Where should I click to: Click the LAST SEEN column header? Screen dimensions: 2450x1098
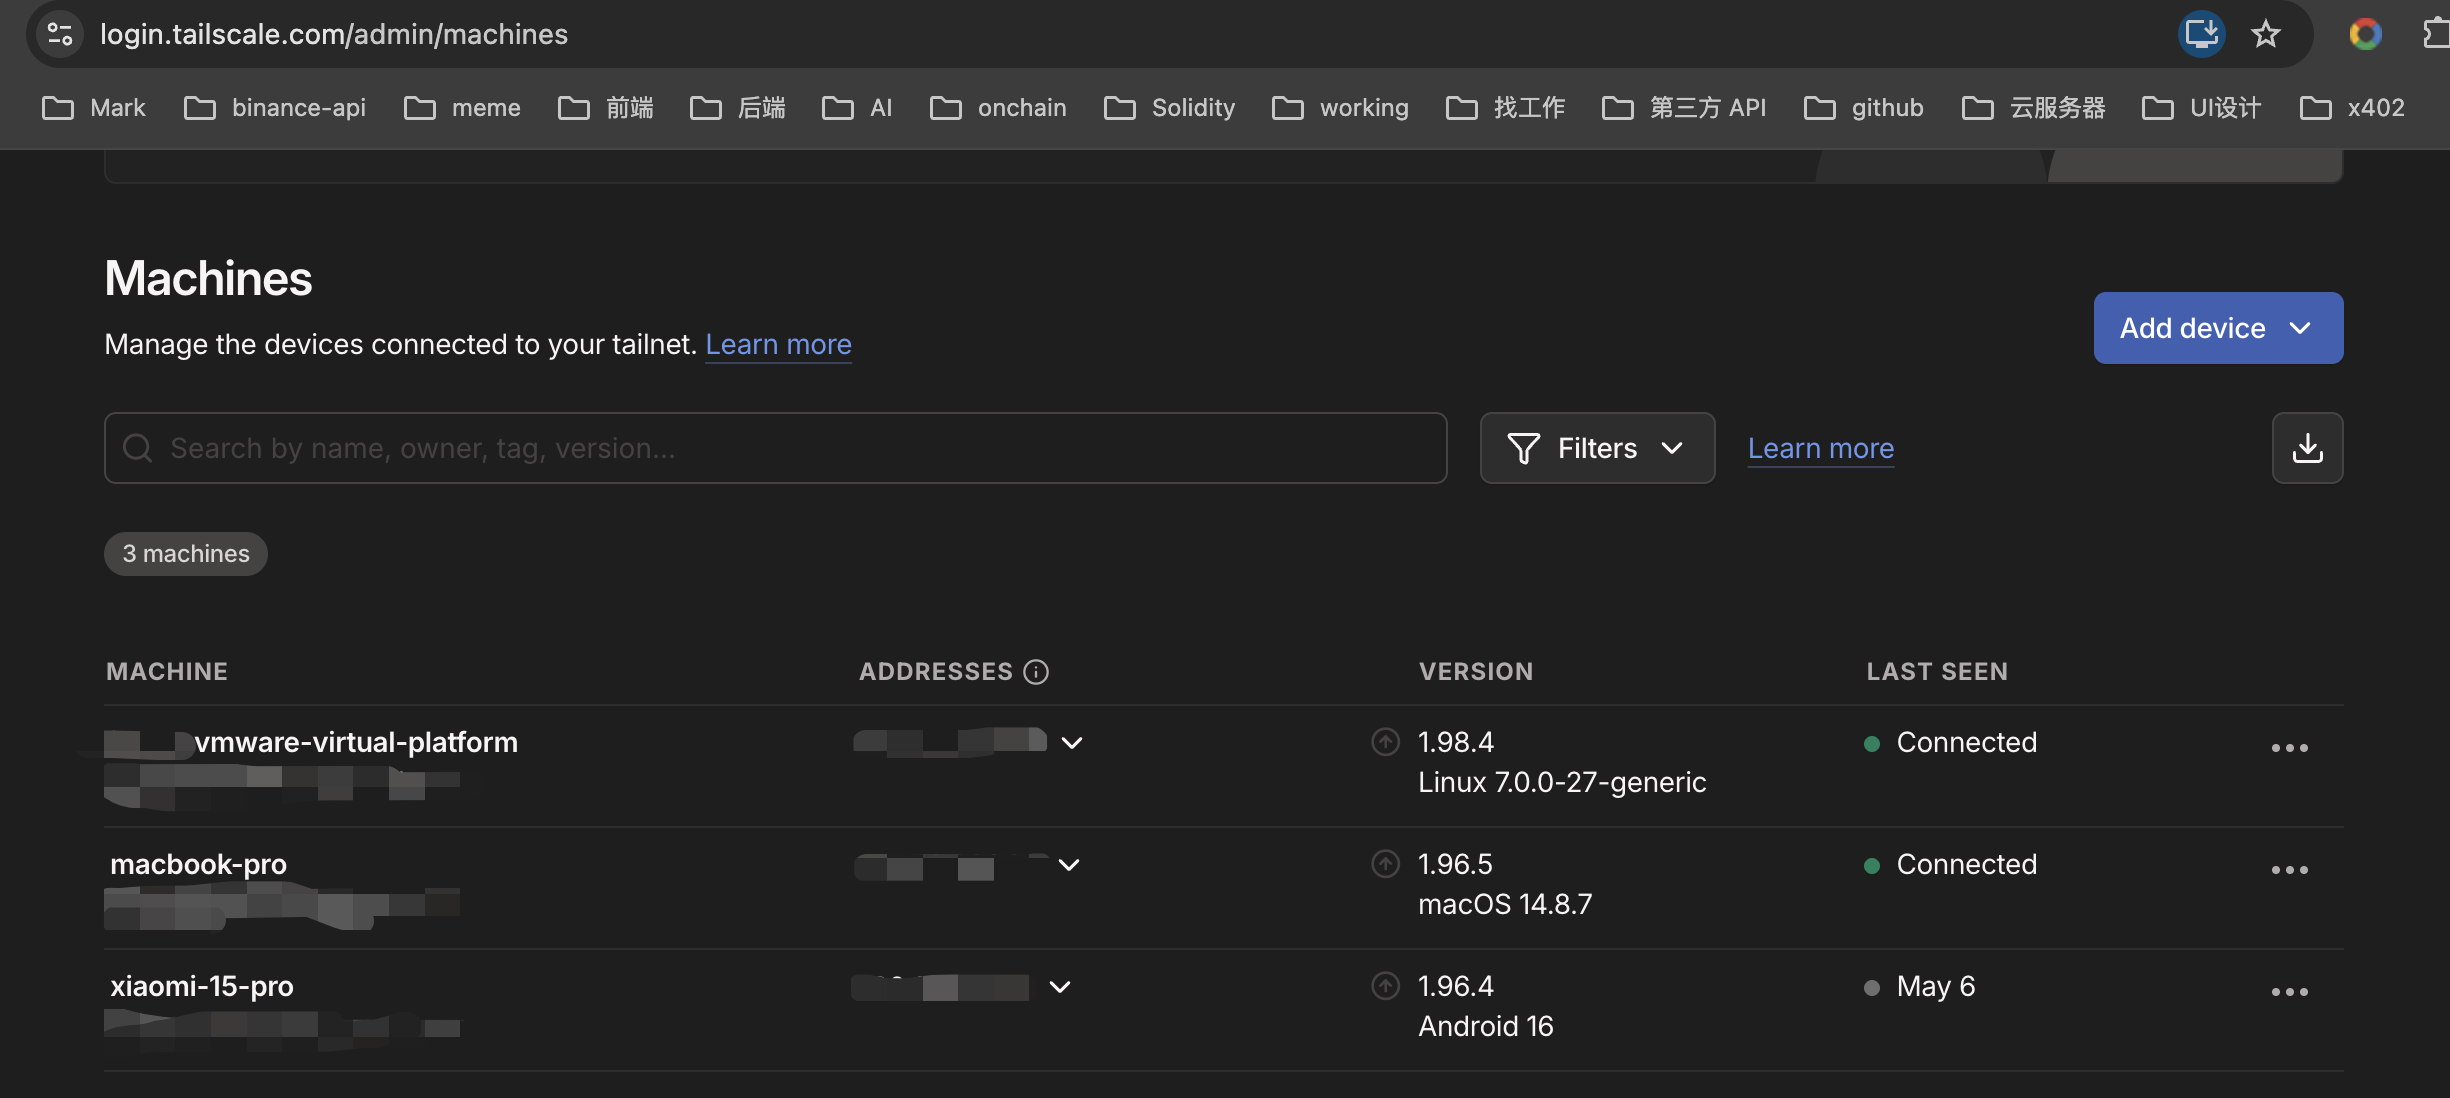coord(1937,672)
